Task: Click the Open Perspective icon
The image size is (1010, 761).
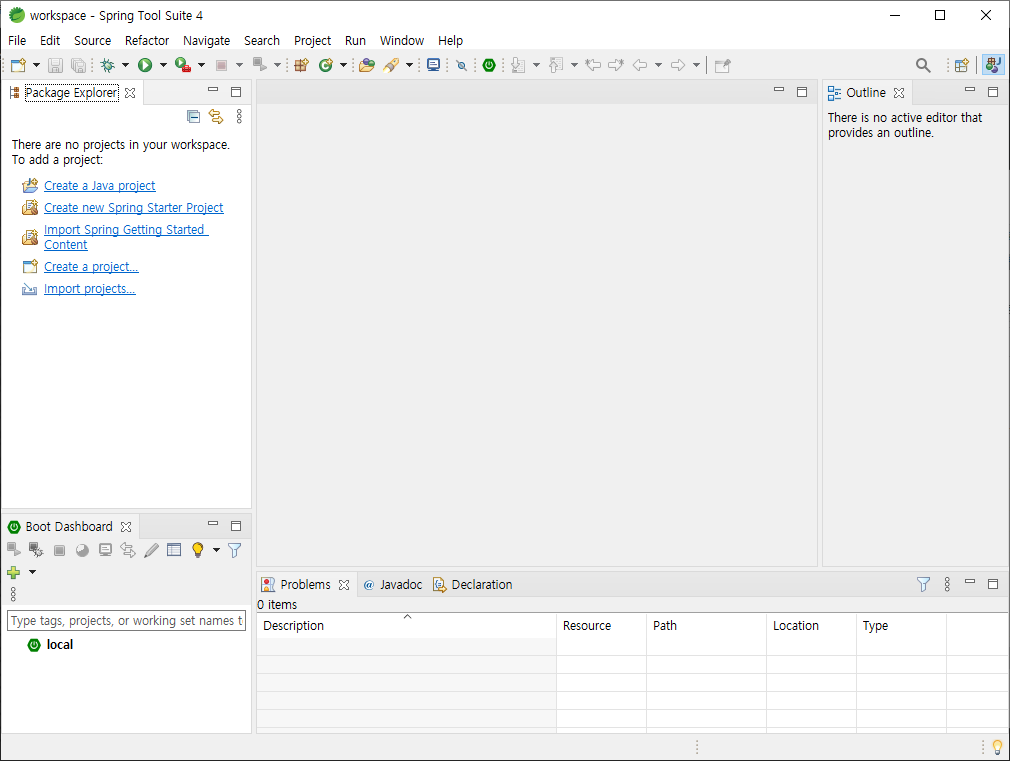Action: point(962,65)
